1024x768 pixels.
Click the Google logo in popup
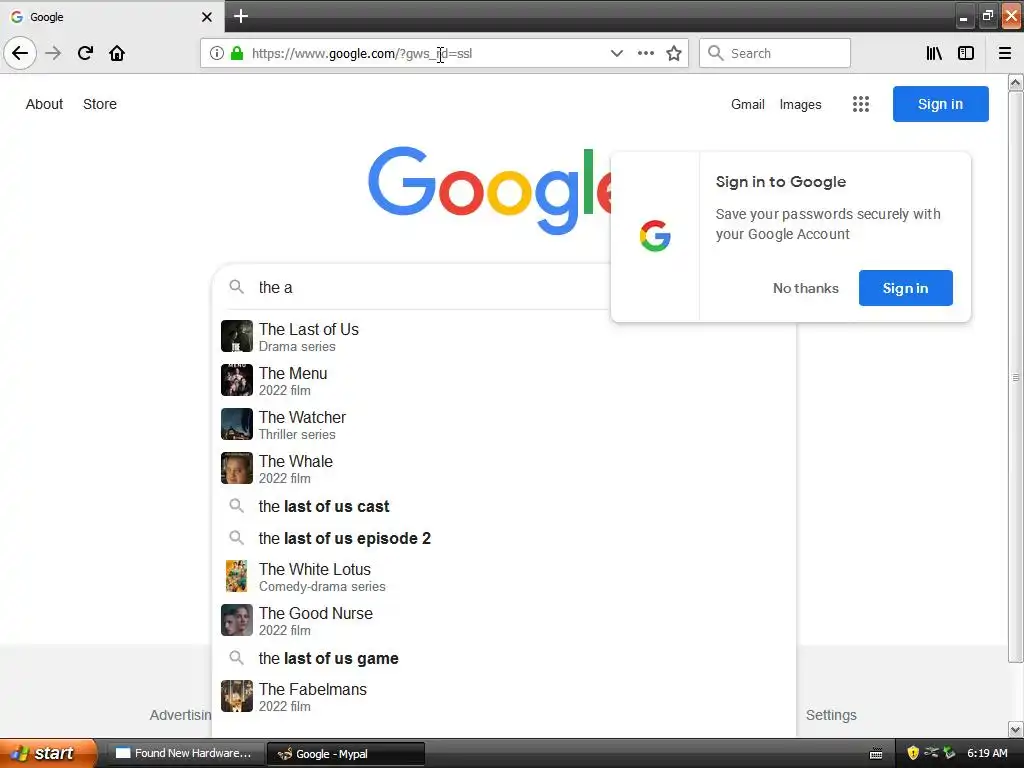pos(655,236)
